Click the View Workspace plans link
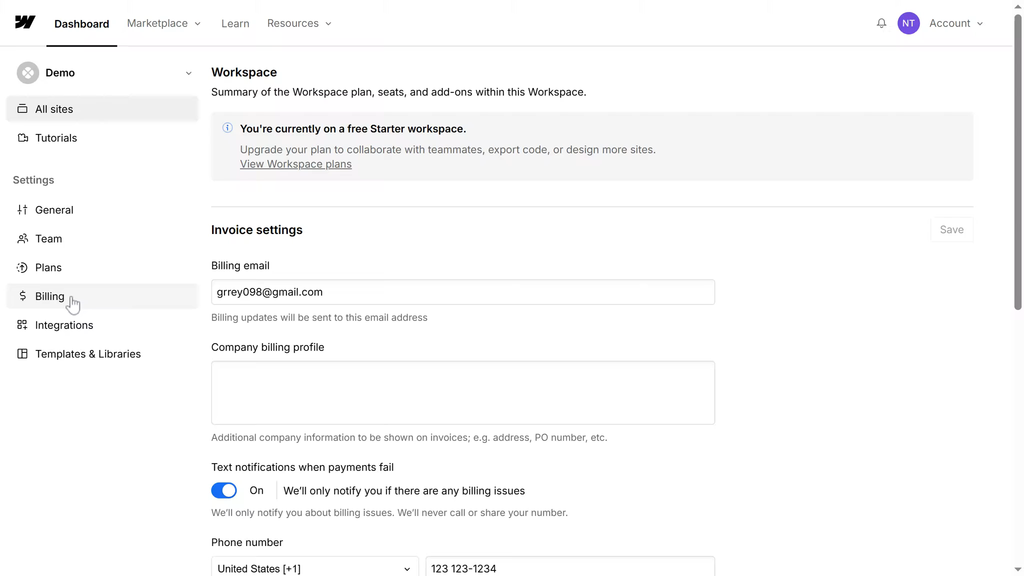Screen dimensions: 1024x576 [x=295, y=164]
